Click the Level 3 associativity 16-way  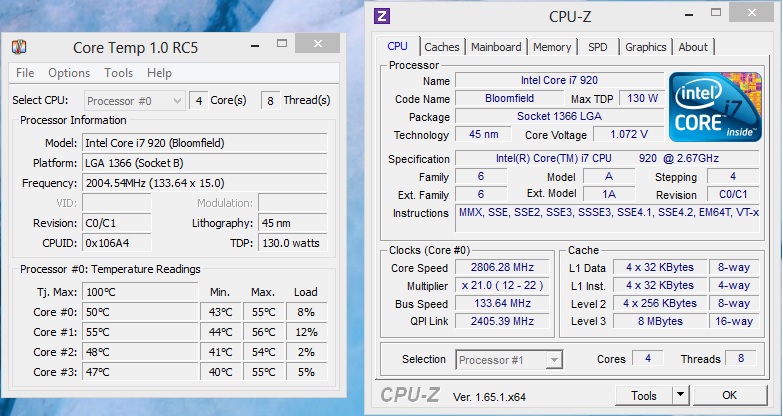pos(734,321)
